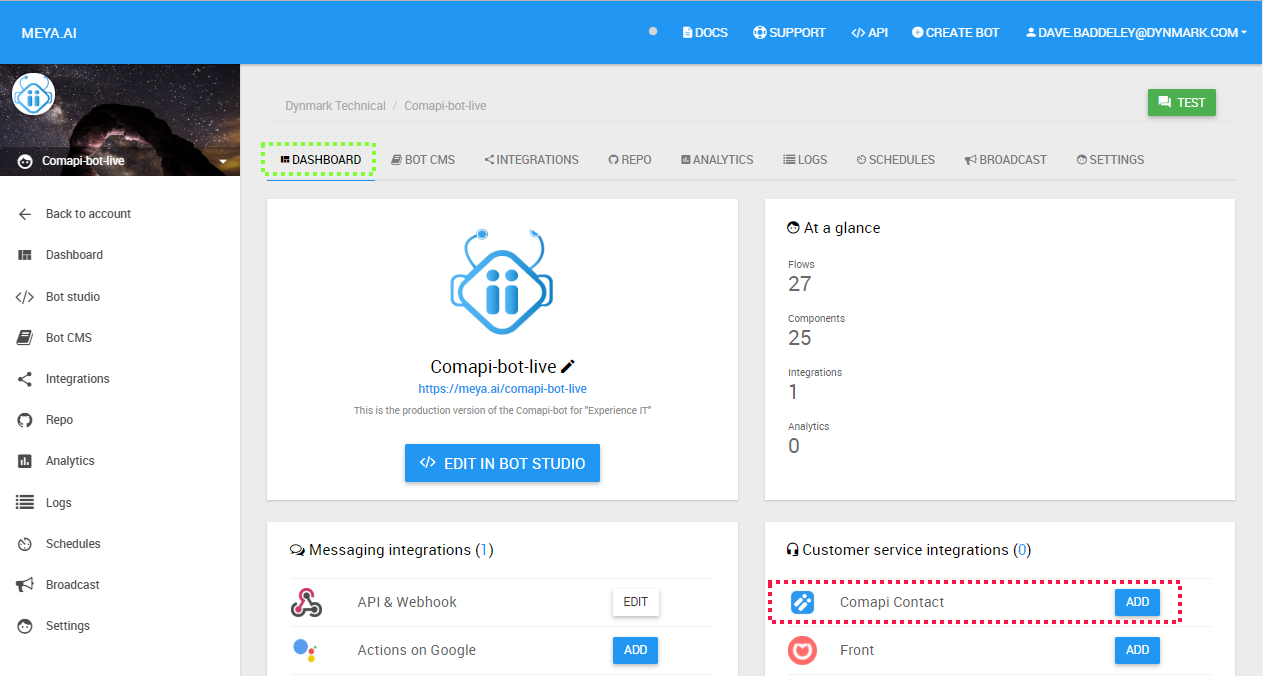Click the sidebar Broadcast megaphone icon
The height and width of the screenshot is (676, 1263).
pos(25,585)
